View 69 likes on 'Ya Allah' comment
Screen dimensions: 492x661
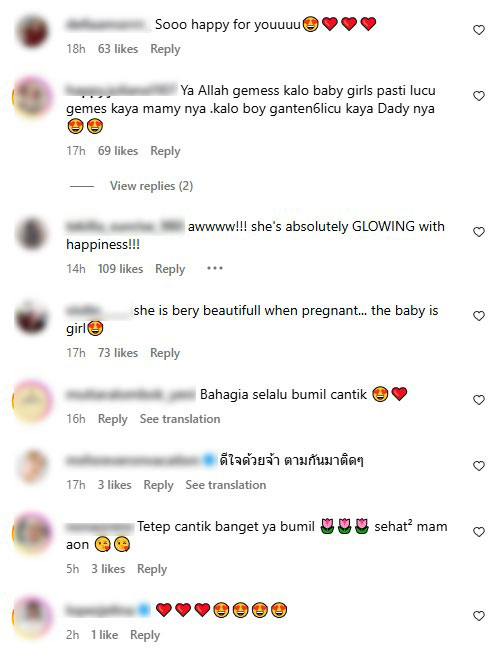tap(118, 151)
